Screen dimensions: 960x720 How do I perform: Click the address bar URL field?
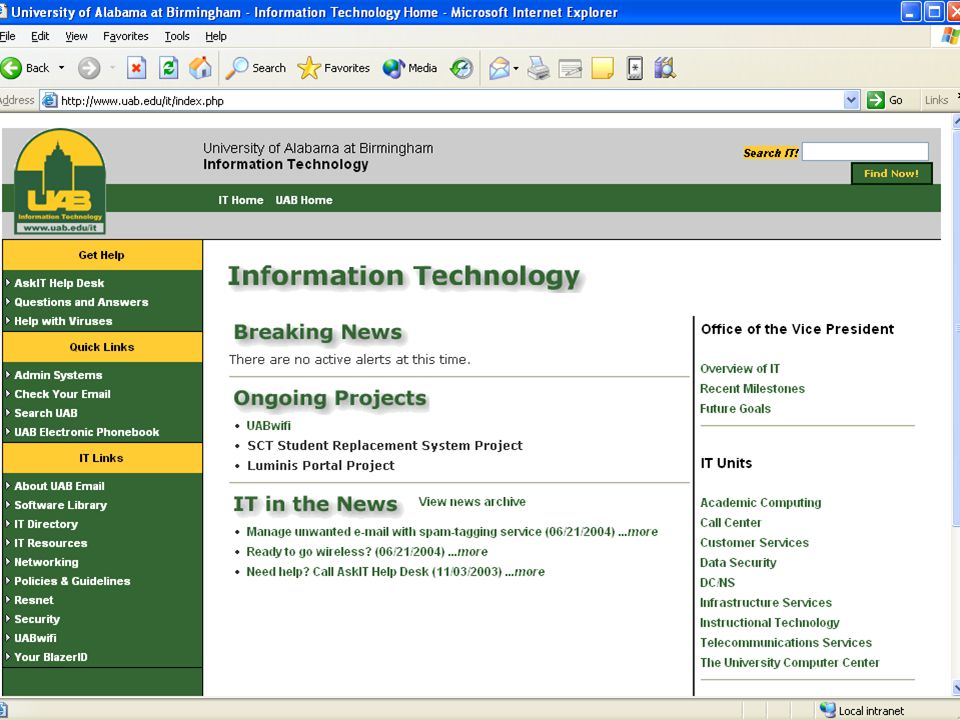(450, 100)
